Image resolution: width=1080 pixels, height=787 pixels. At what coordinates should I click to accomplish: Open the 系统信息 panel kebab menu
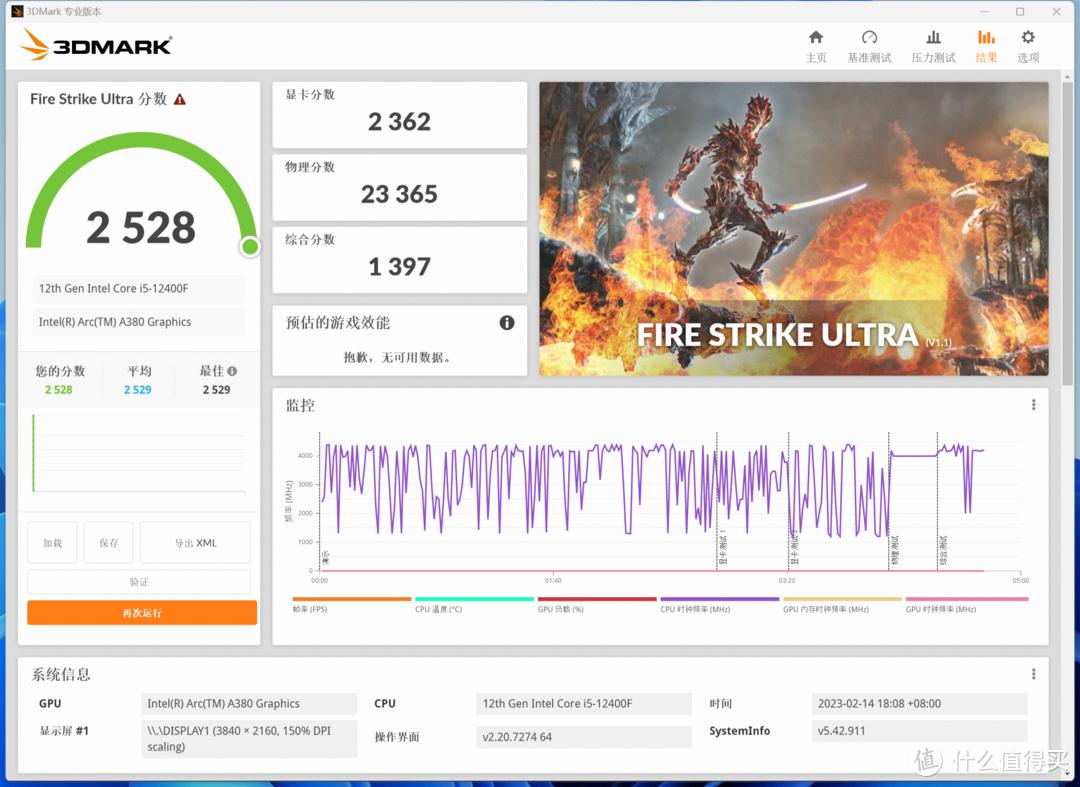pyautogui.click(x=1033, y=673)
